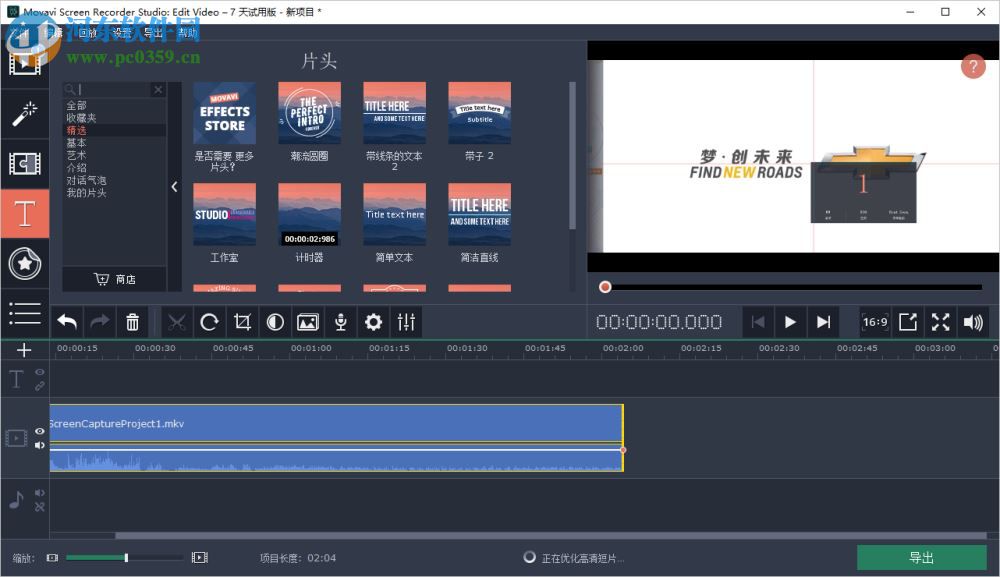Select the magic wand filters tool
The height and width of the screenshot is (577, 1000).
(25, 113)
